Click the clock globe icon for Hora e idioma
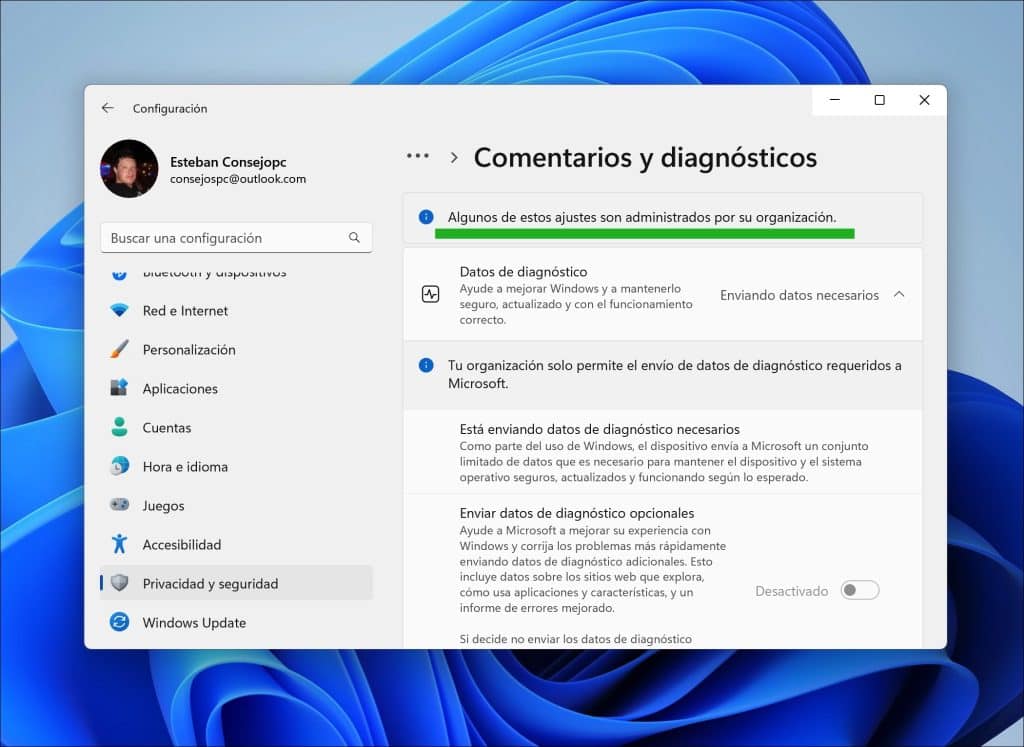Viewport: 1024px width, 747px height. pos(120,466)
